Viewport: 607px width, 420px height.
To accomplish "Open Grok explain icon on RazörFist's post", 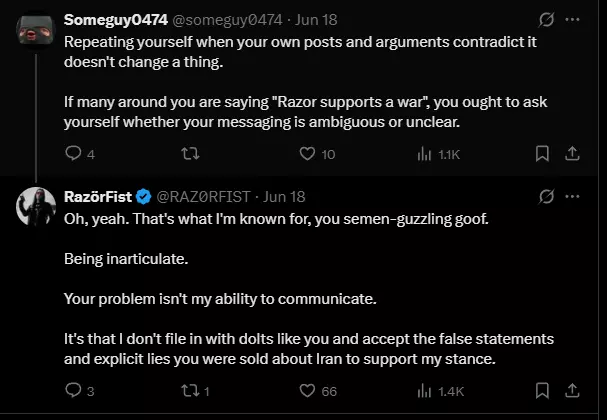I will click(546, 196).
